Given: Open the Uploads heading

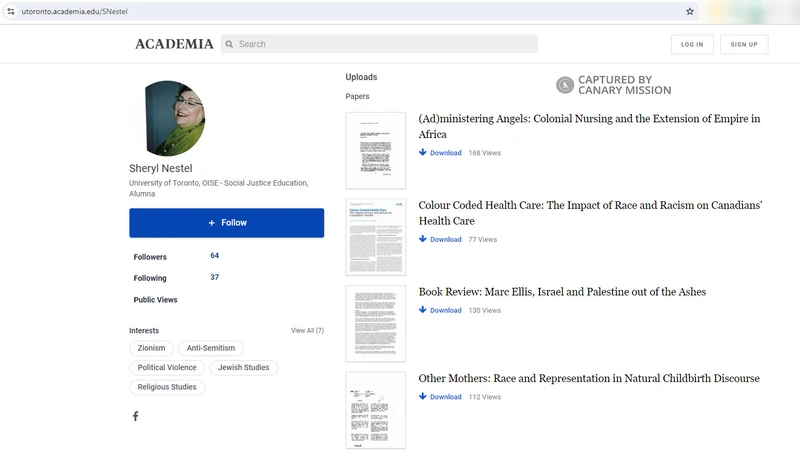Looking at the screenshot, I should pyautogui.click(x=361, y=77).
